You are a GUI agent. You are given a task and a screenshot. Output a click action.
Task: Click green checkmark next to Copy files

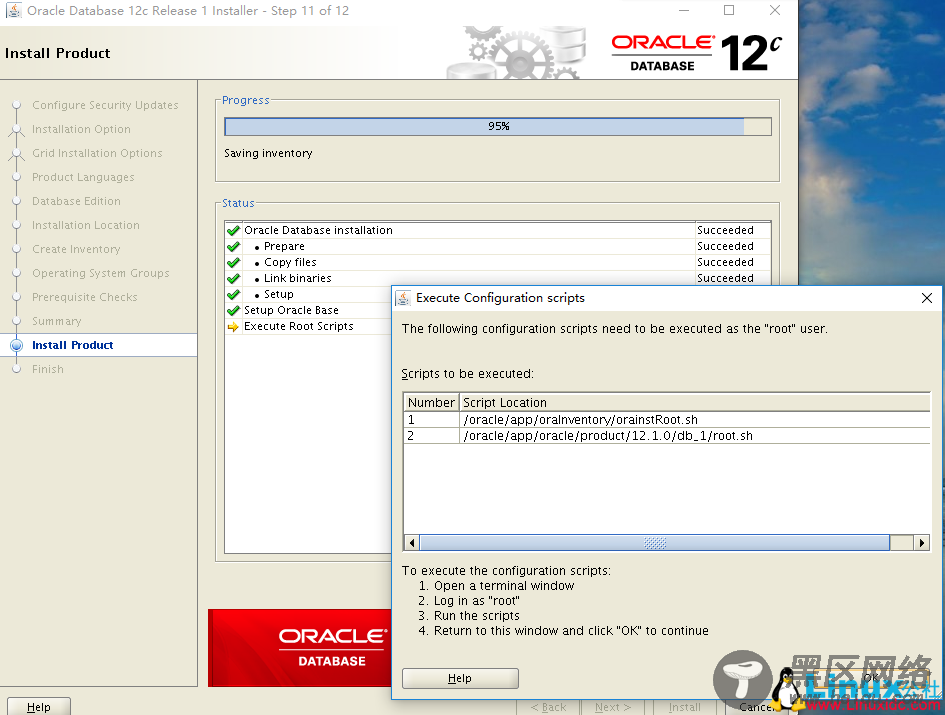(x=233, y=262)
